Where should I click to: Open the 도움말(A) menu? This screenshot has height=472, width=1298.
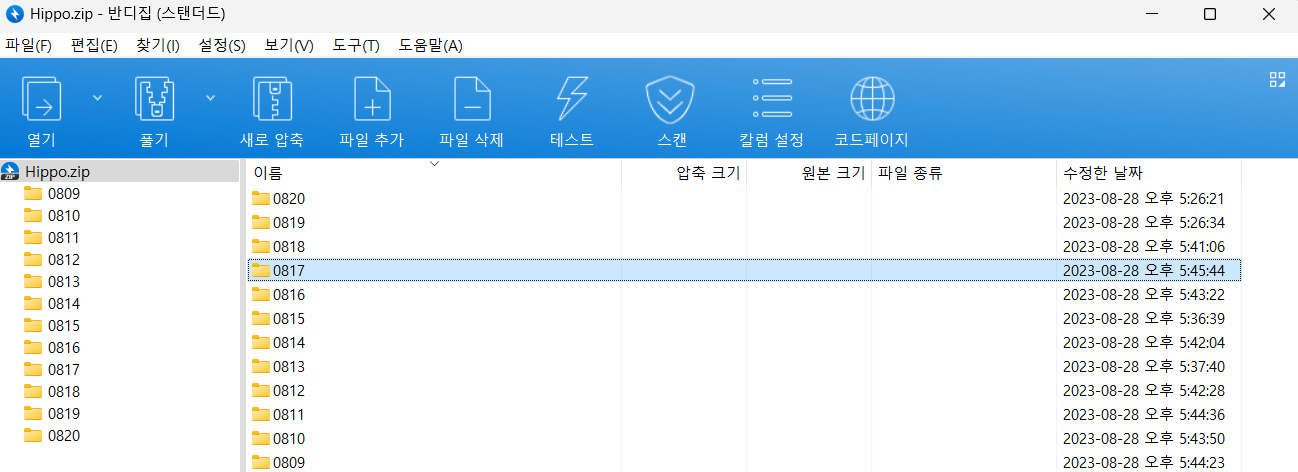[x=430, y=46]
